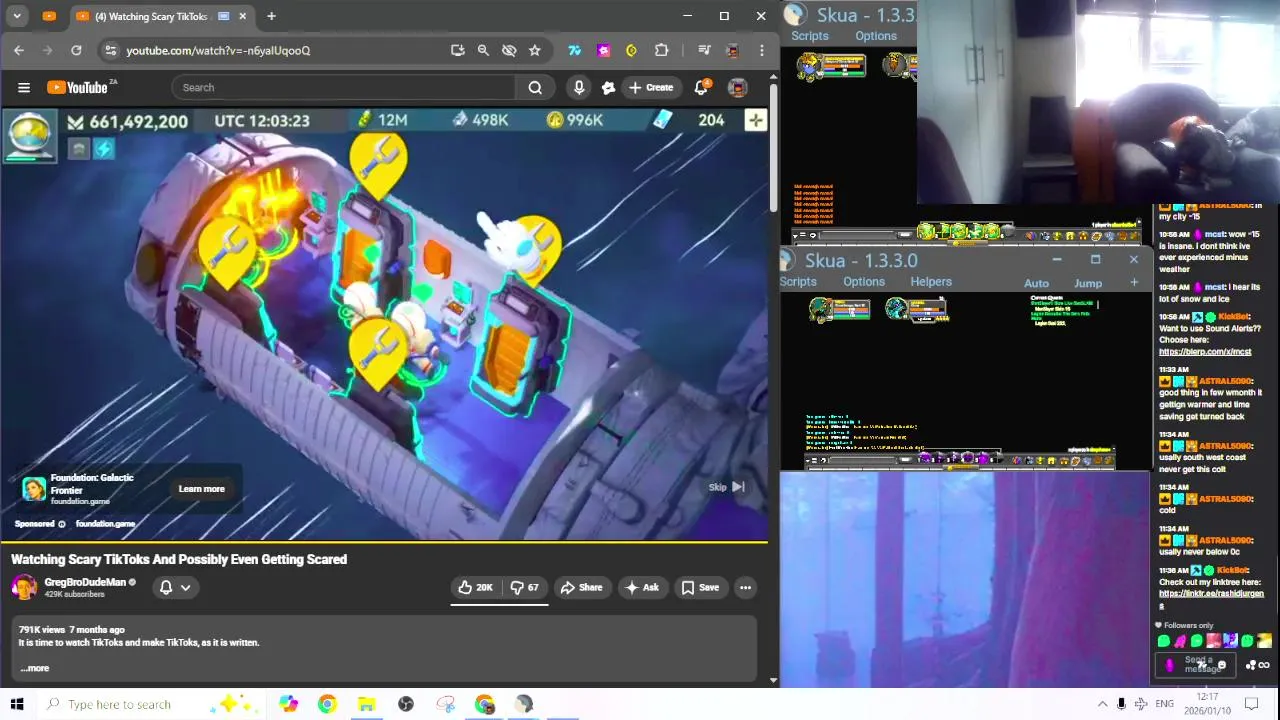1280x720 pixels.
Task: Open site information icon beside URL
Action: (x=110, y=50)
